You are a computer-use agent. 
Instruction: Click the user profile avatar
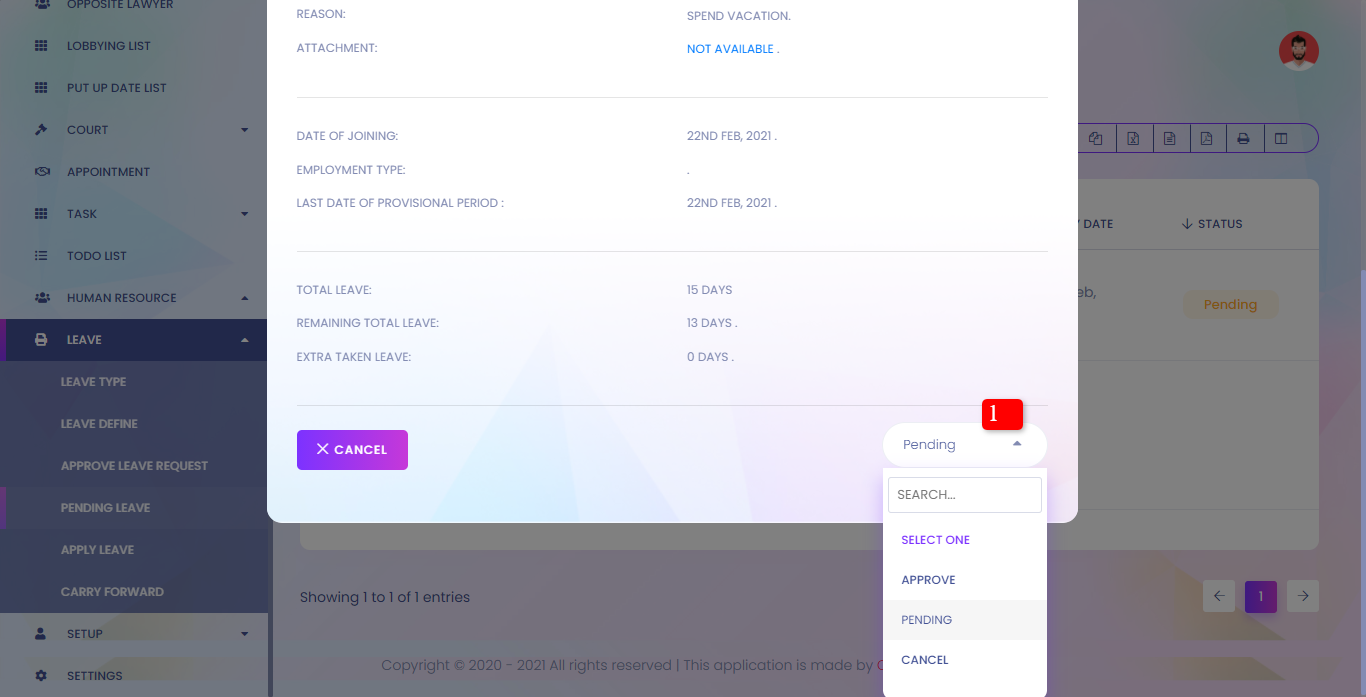(x=1298, y=51)
